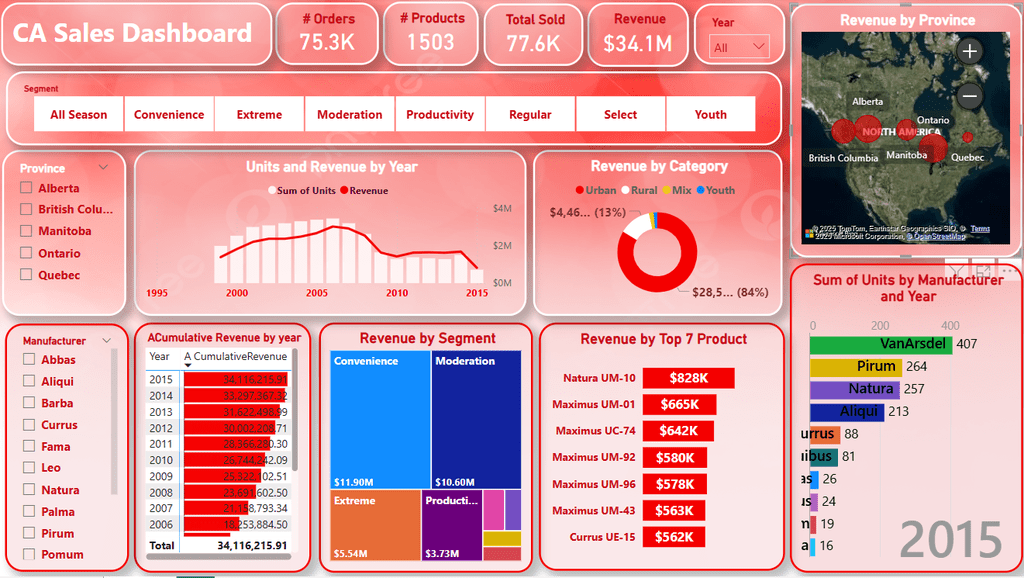The height and width of the screenshot is (578, 1024).
Task: Click the 2015 row in the cumulative revenue table
Action: 217,379
